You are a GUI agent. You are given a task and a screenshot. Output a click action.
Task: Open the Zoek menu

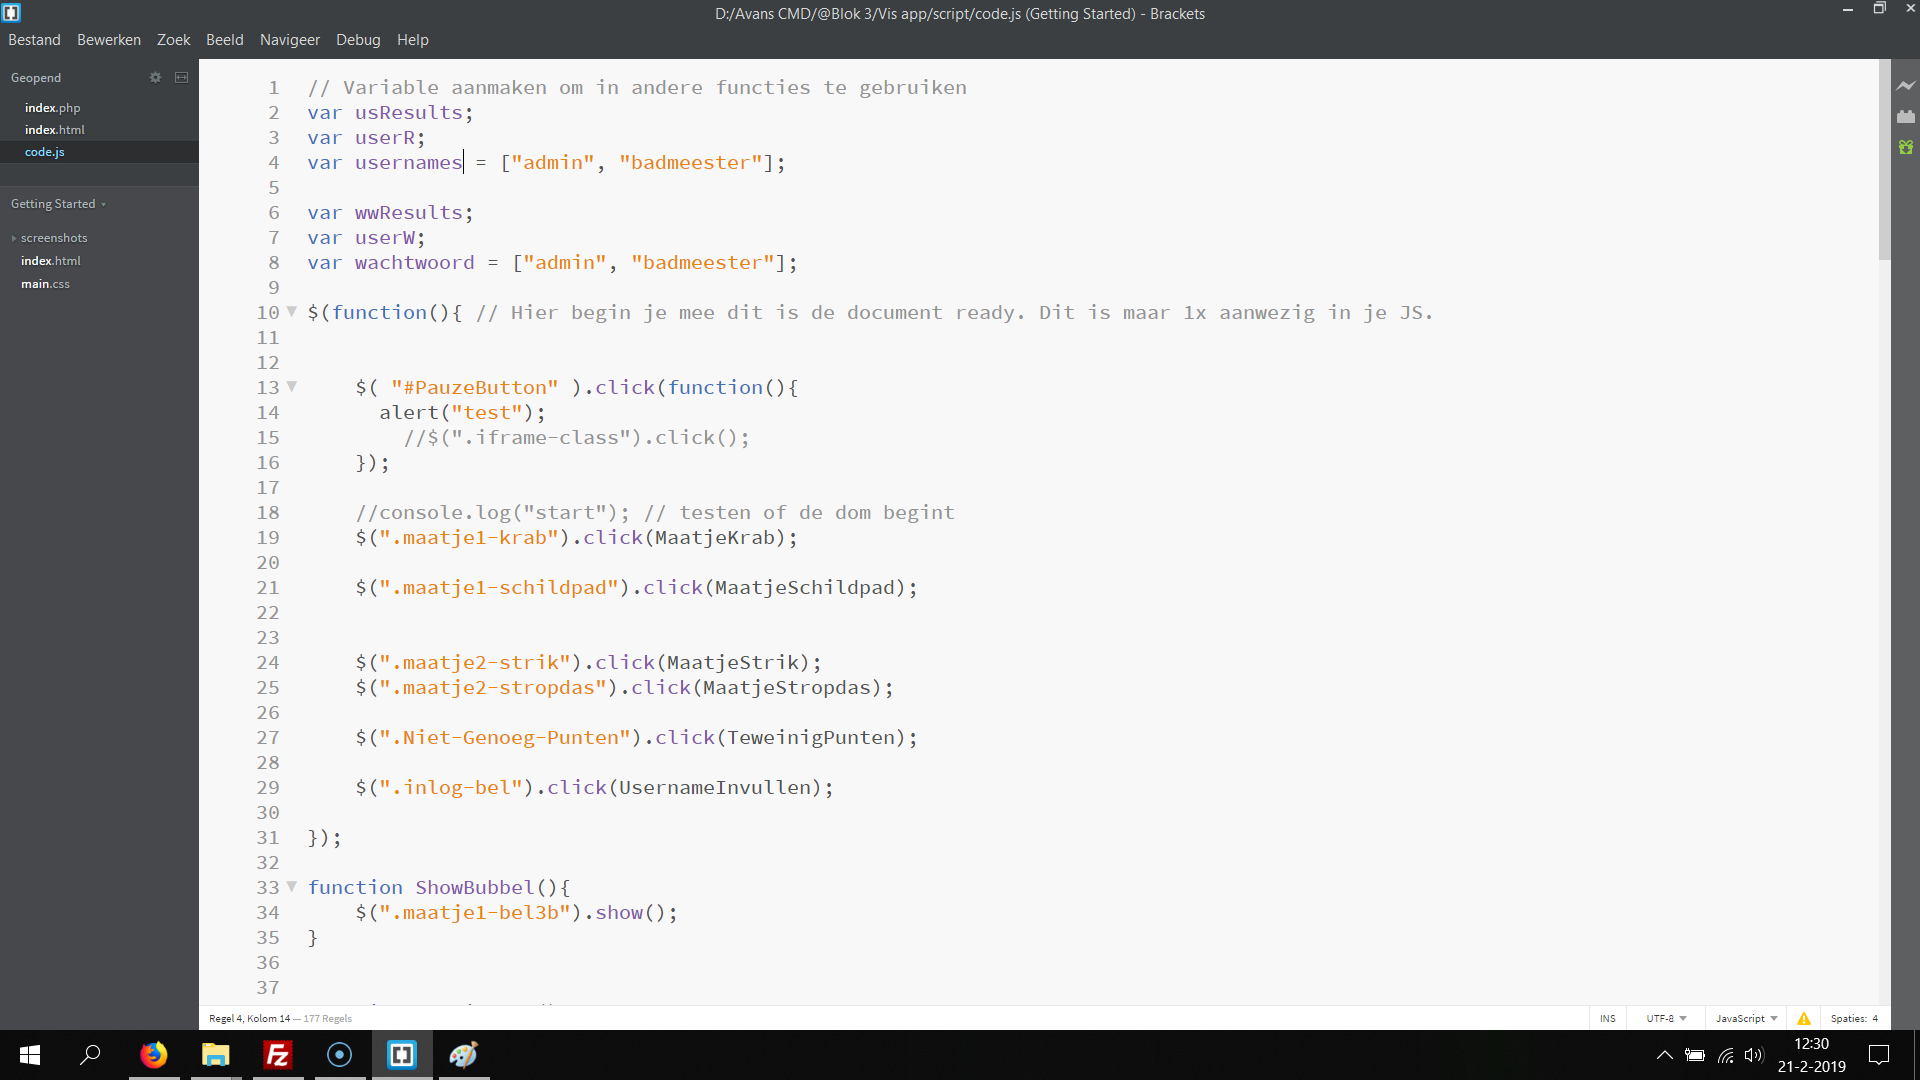point(173,40)
